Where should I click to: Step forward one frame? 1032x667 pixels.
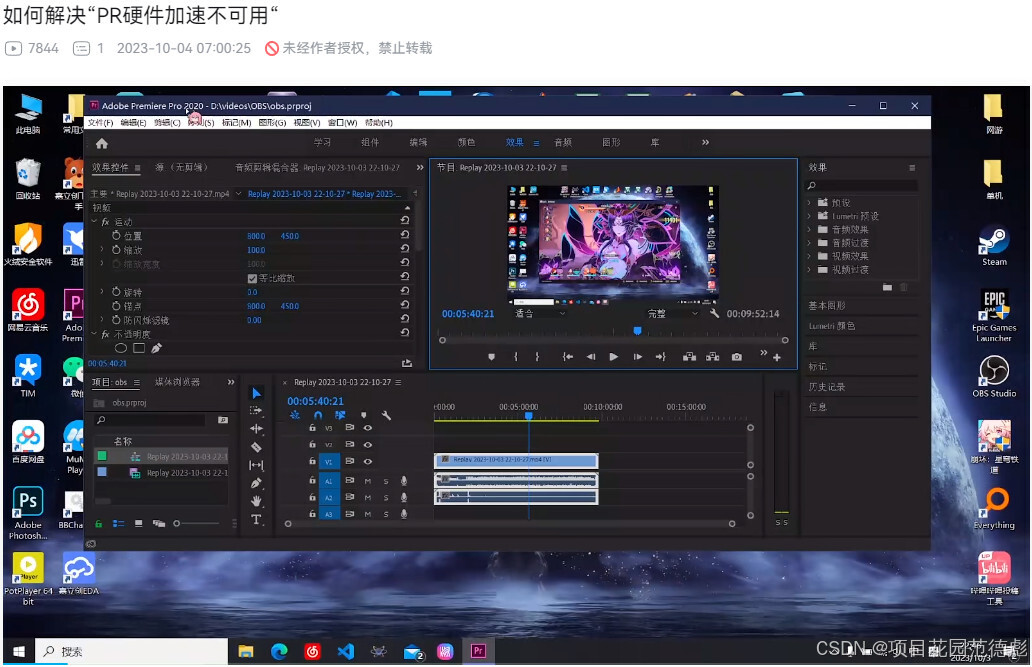pos(637,357)
